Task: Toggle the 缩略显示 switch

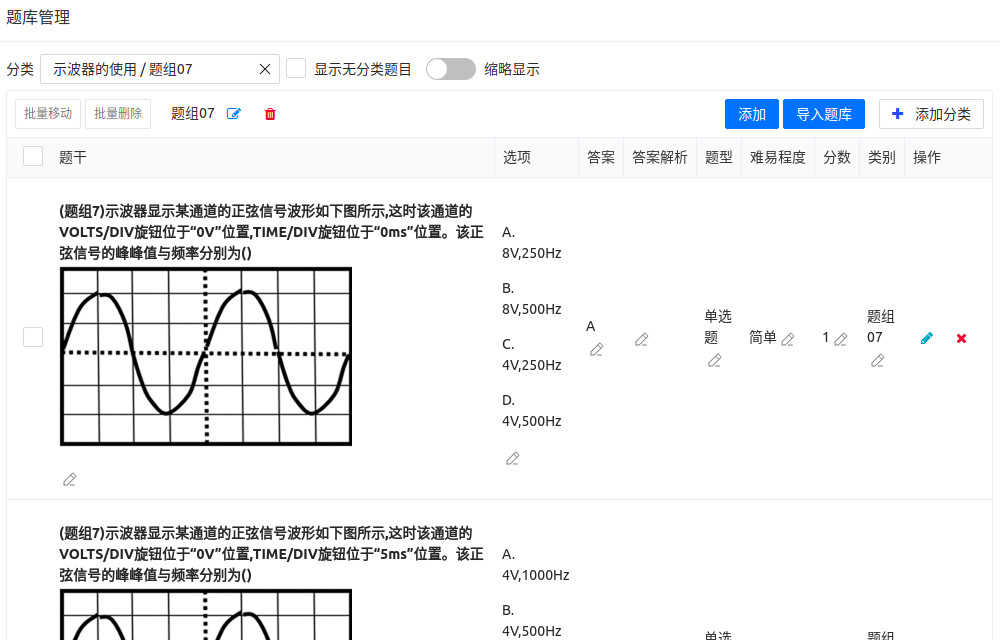Action: [451, 69]
